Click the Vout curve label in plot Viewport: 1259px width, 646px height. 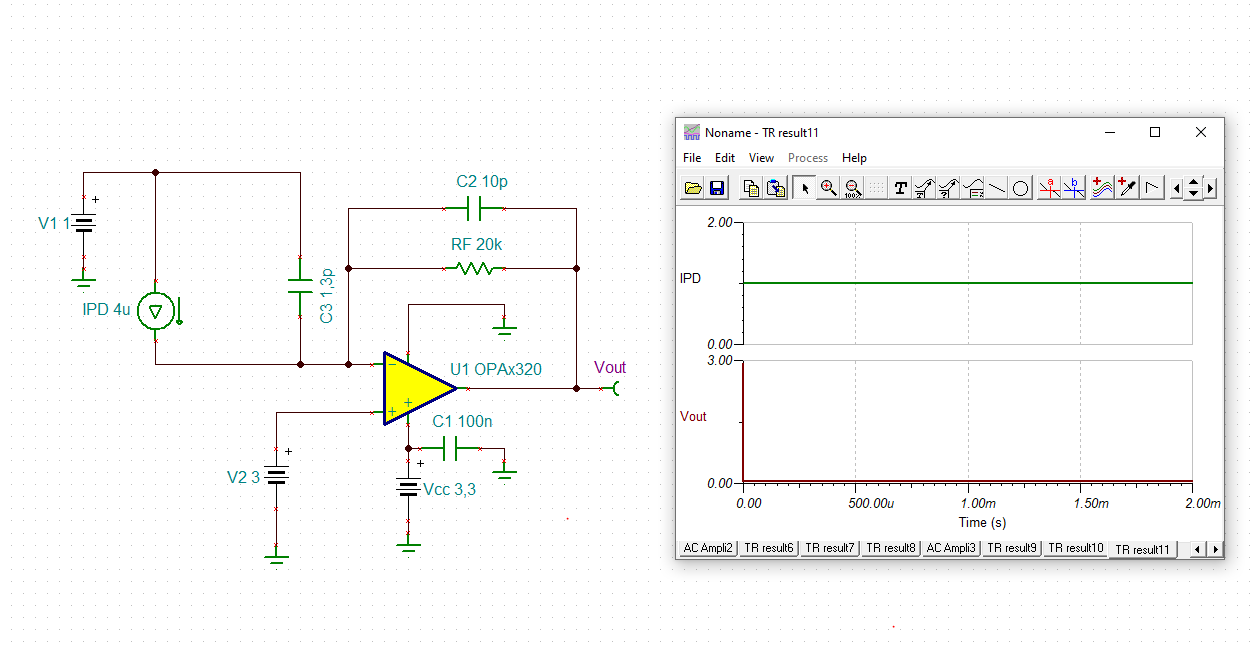click(x=693, y=416)
